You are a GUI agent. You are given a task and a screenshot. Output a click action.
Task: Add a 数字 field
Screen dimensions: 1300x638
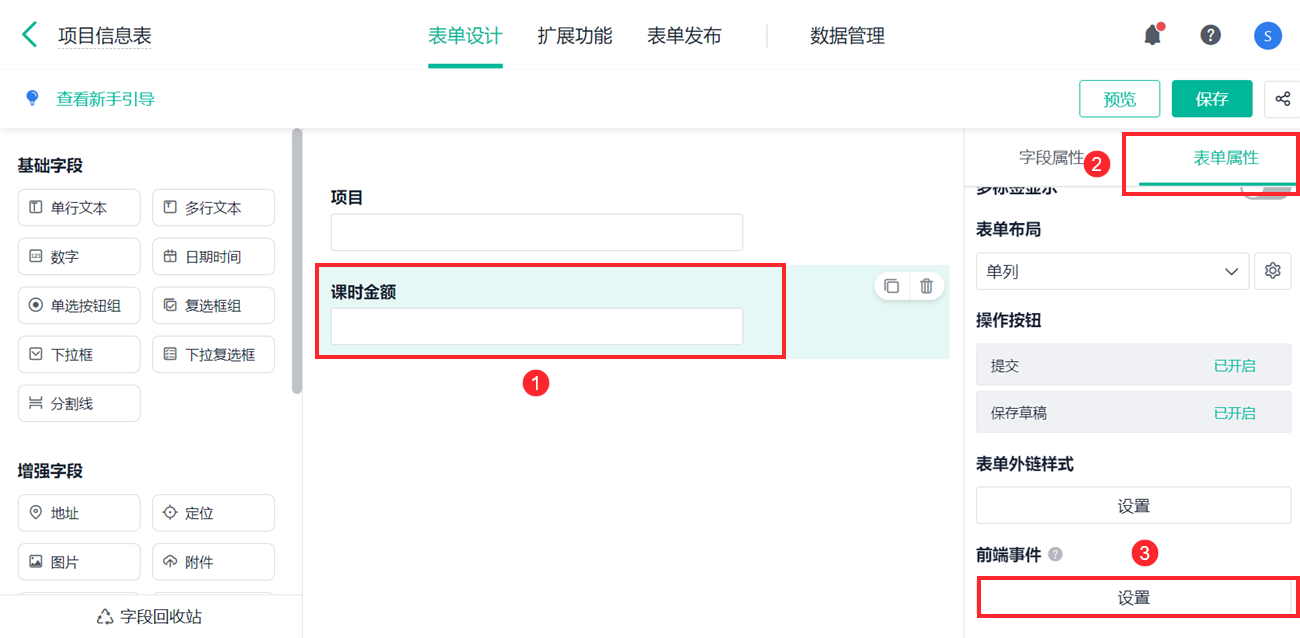(x=79, y=257)
